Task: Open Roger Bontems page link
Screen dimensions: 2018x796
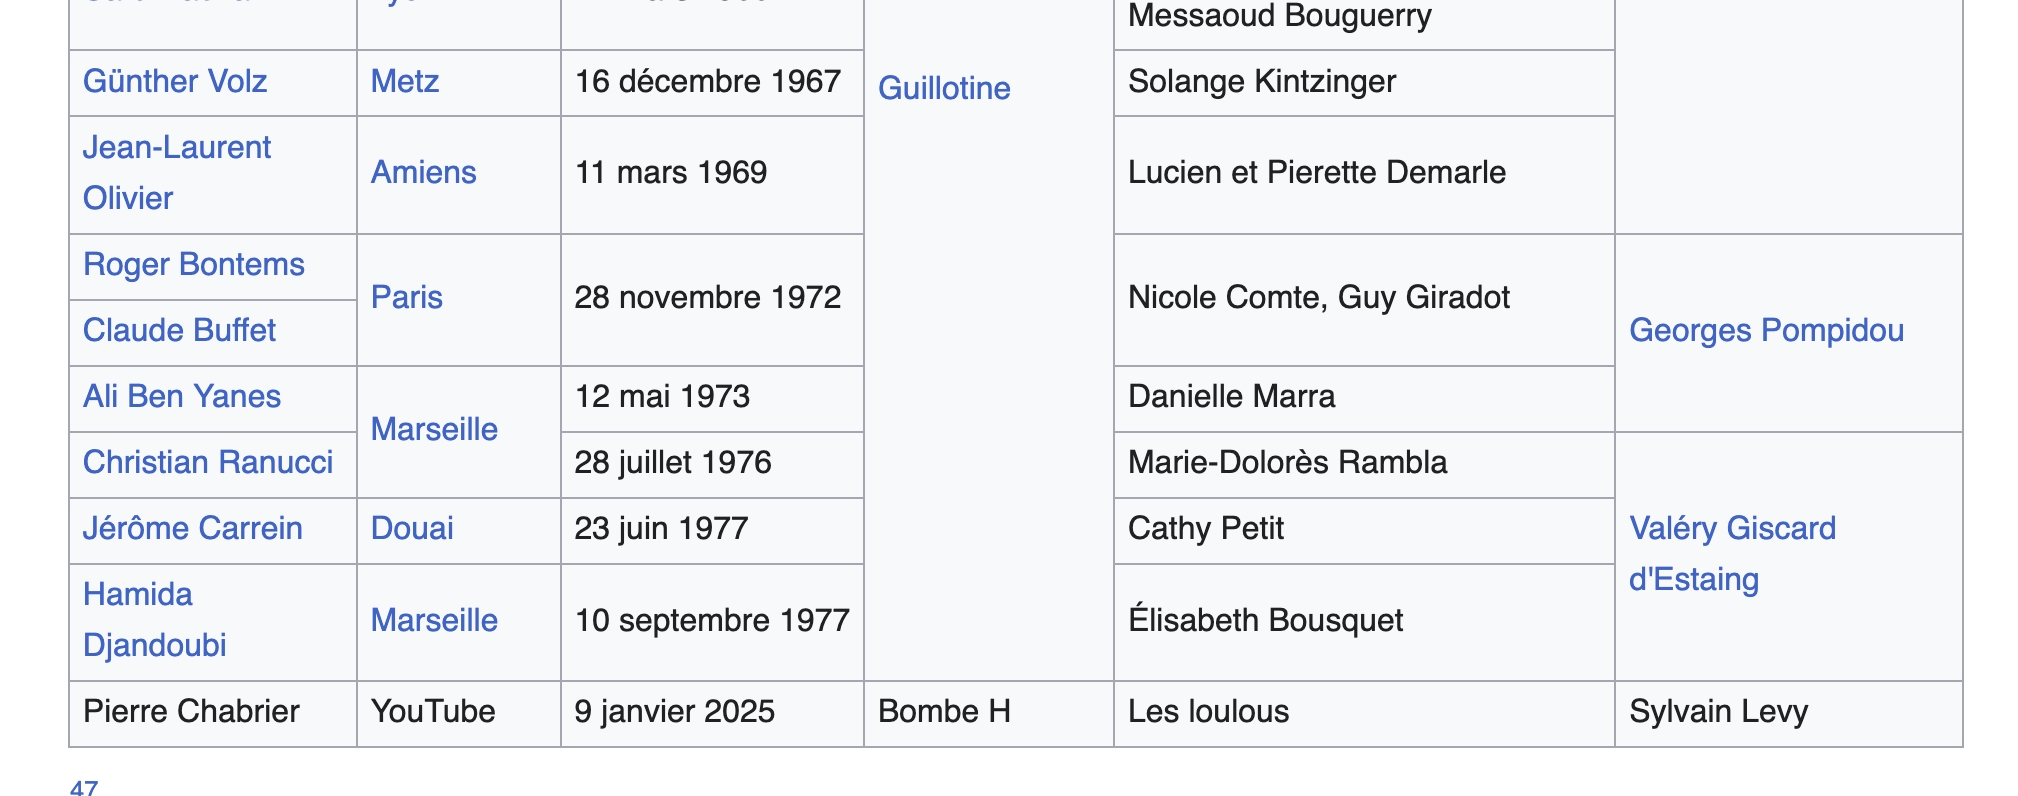Action: coord(193,264)
